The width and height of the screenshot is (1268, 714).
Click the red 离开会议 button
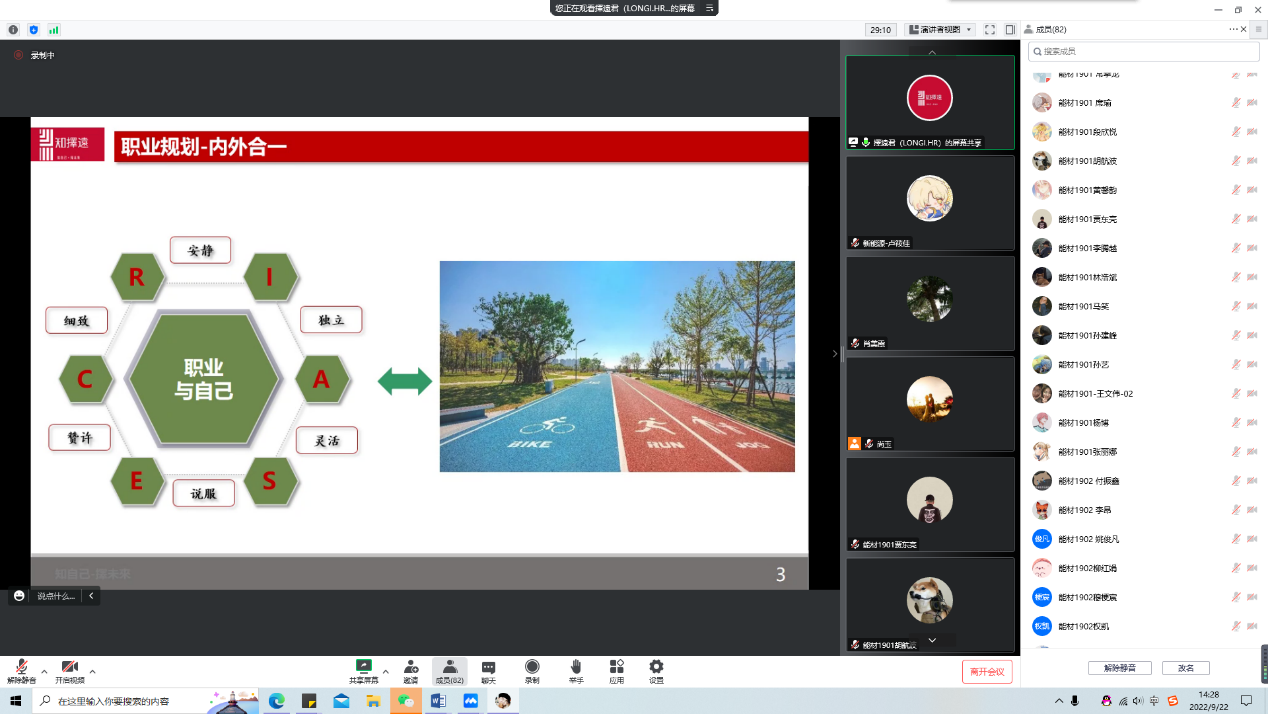tap(987, 671)
